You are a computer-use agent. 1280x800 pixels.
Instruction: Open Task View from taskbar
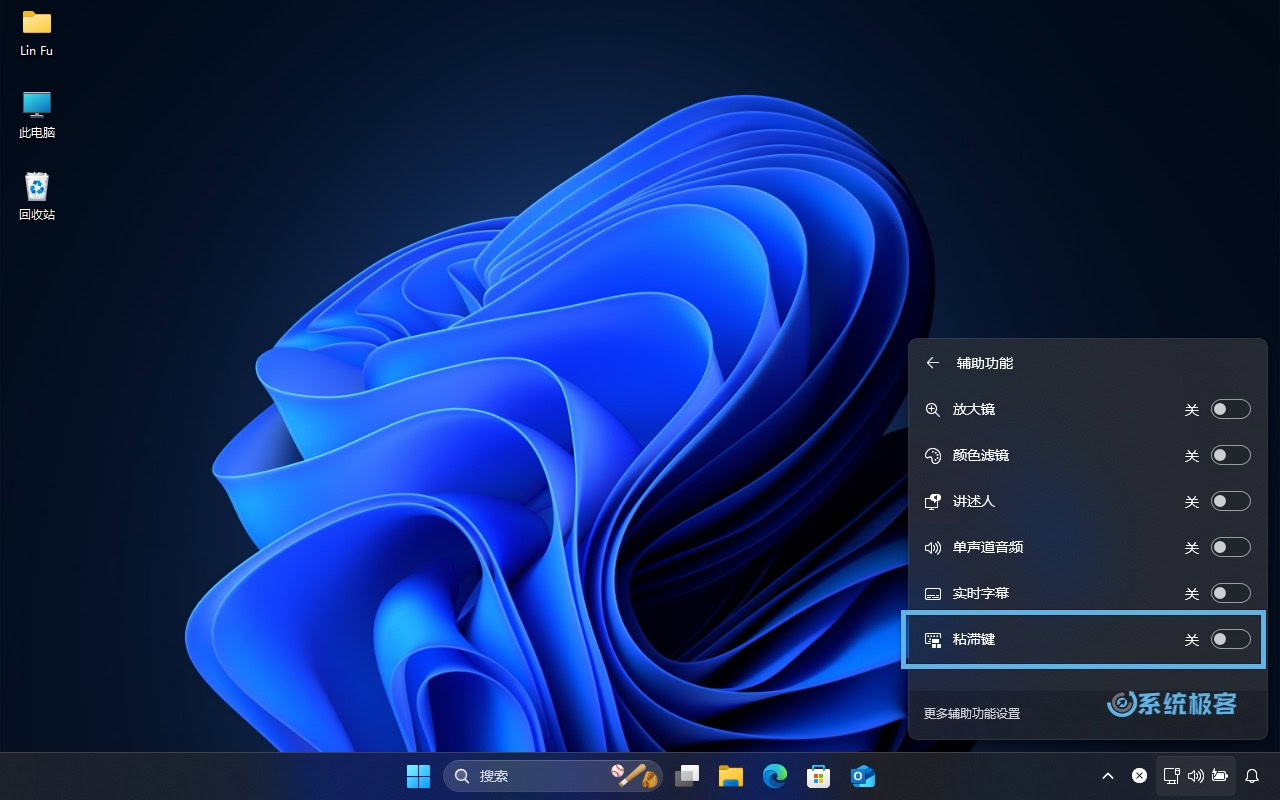[687, 776]
